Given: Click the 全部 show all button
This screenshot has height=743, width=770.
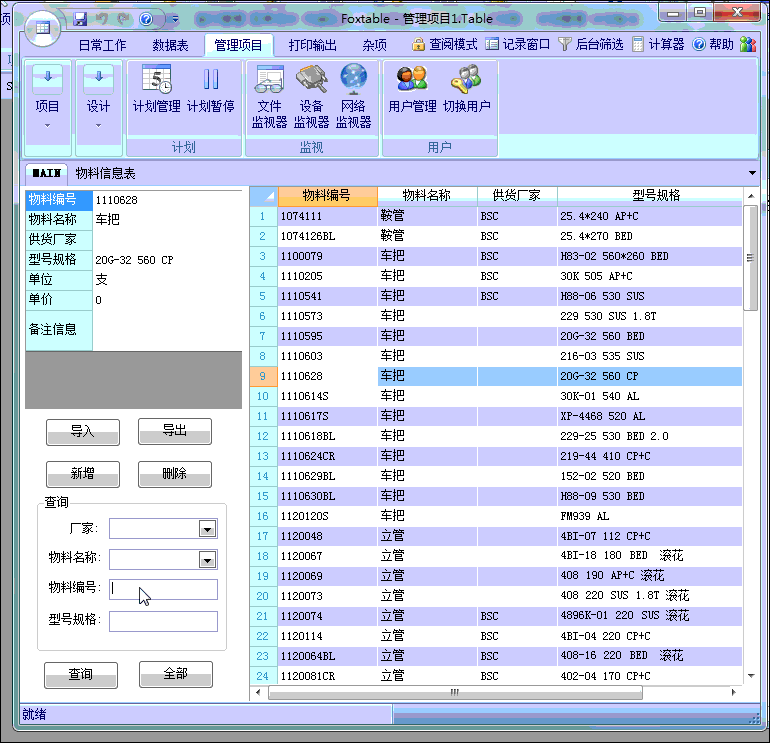Looking at the screenshot, I should [x=176, y=674].
